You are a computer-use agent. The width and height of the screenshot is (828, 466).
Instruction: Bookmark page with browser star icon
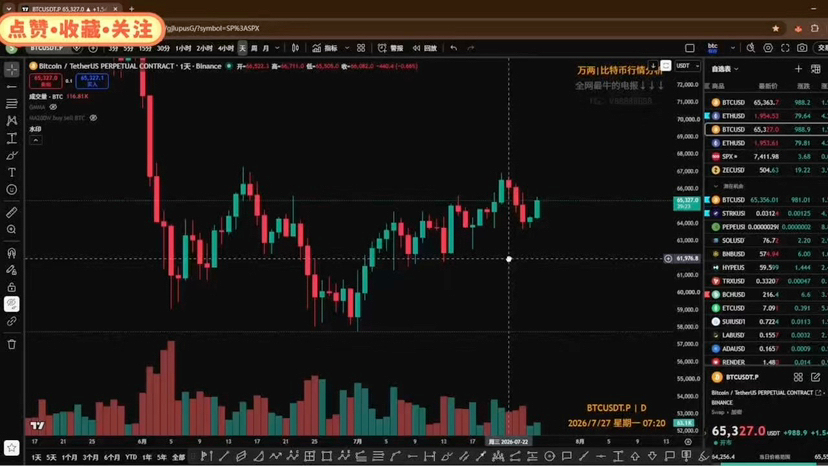(775, 29)
